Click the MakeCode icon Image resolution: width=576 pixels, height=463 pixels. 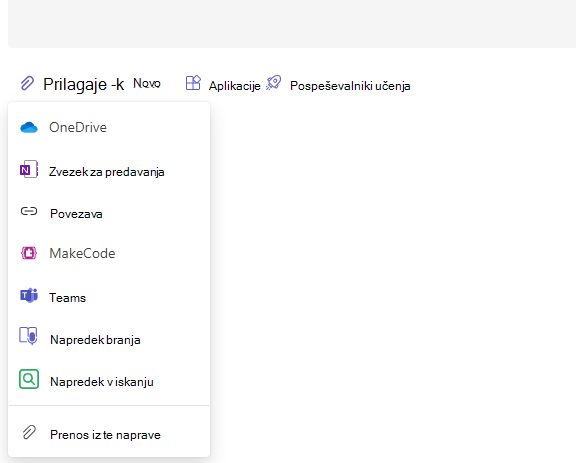tap(29, 253)
